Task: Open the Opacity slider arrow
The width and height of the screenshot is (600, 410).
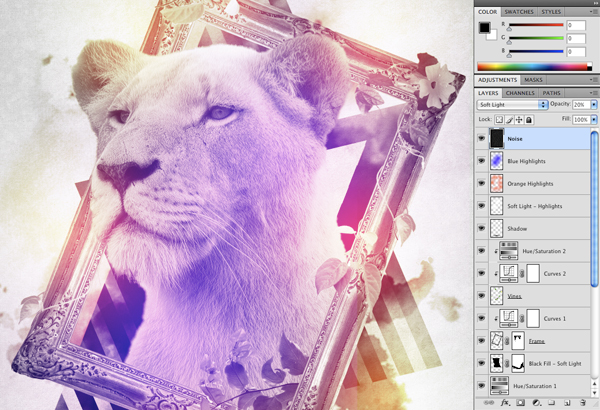Action: [x=594, y=105]
